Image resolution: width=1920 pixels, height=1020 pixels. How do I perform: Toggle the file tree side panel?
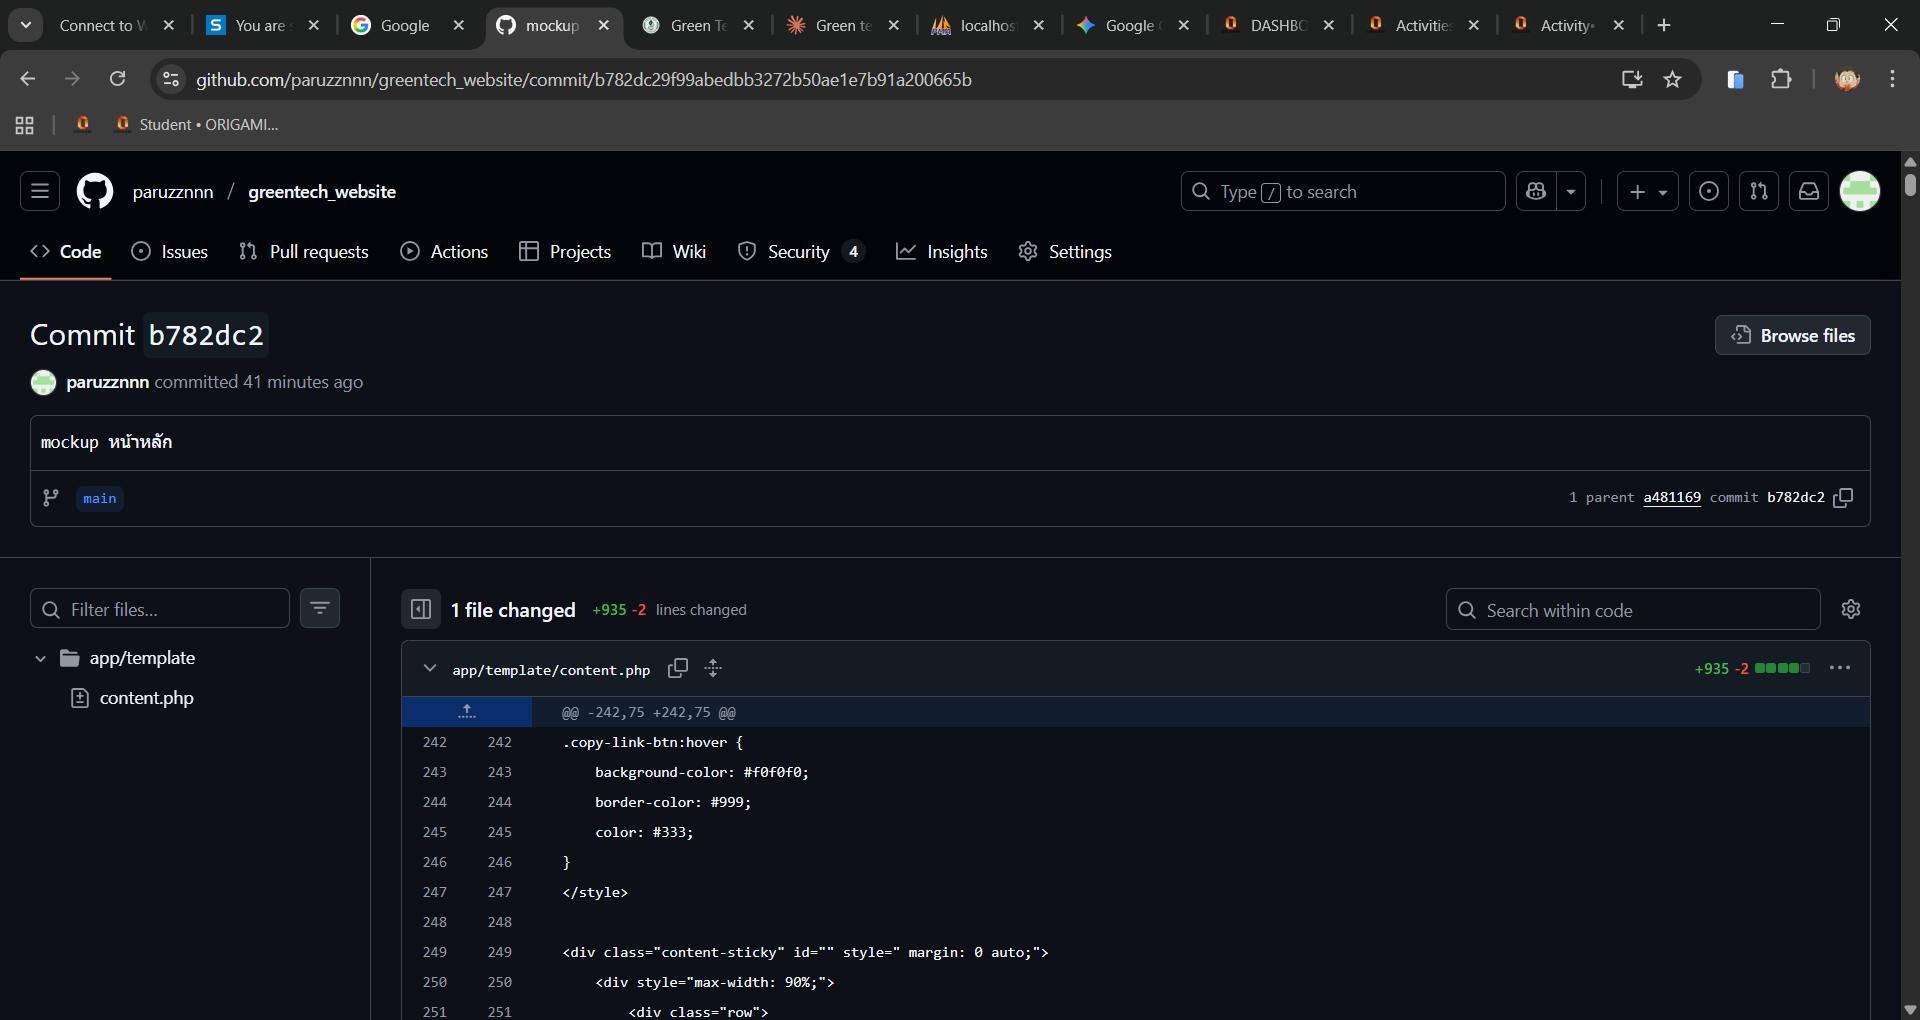[421, 609]
